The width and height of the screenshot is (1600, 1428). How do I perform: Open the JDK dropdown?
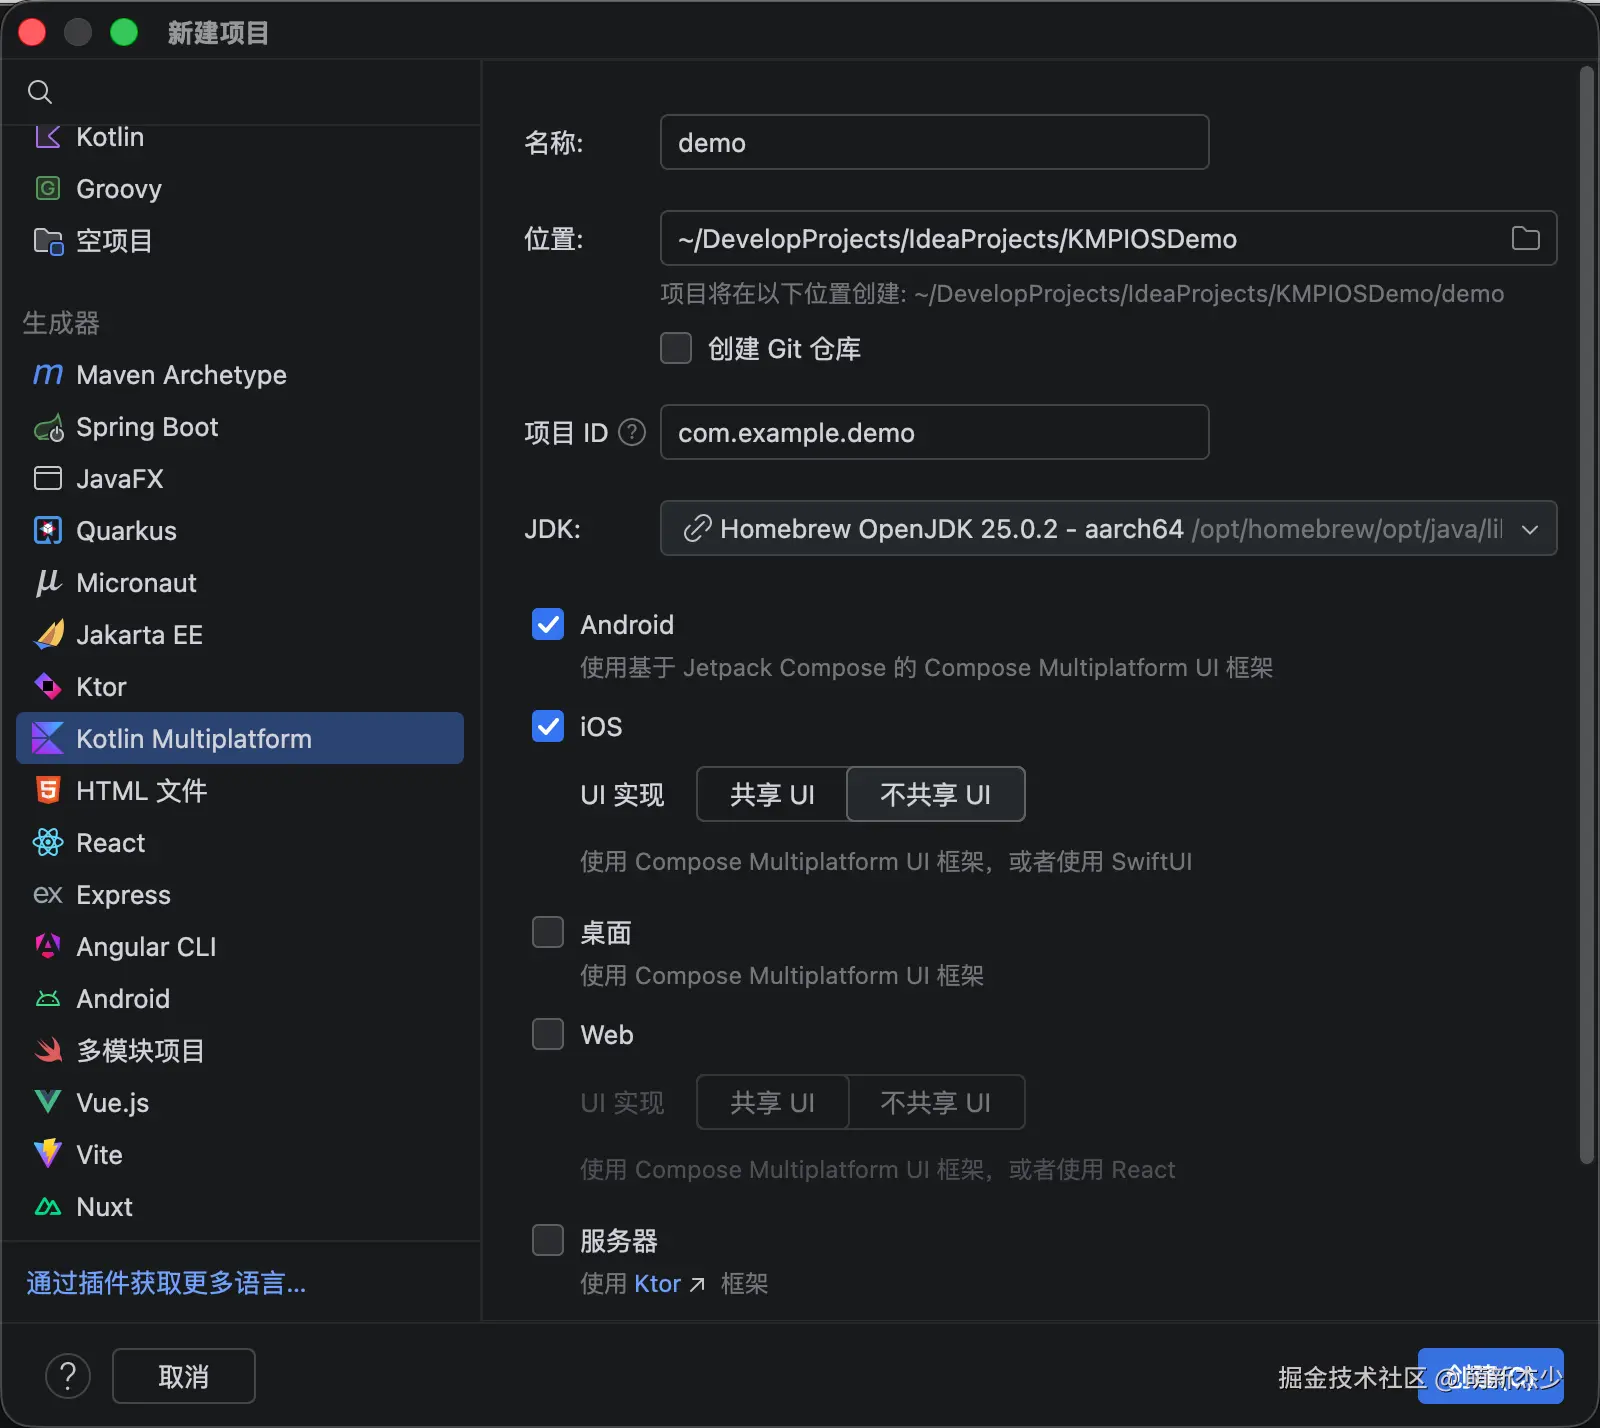(x=1108, y=528)
